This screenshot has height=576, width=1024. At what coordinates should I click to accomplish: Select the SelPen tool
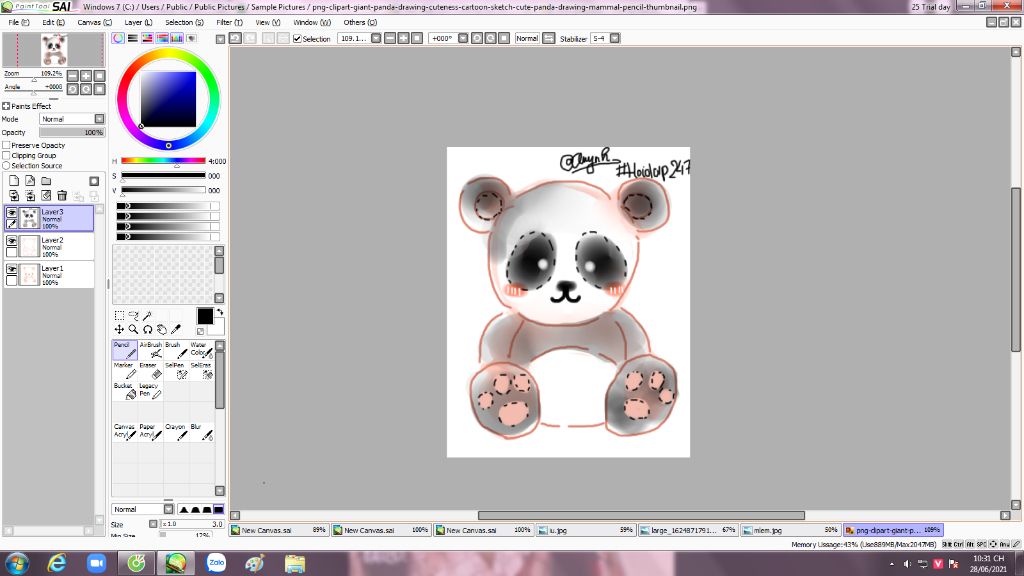(176, 370)
